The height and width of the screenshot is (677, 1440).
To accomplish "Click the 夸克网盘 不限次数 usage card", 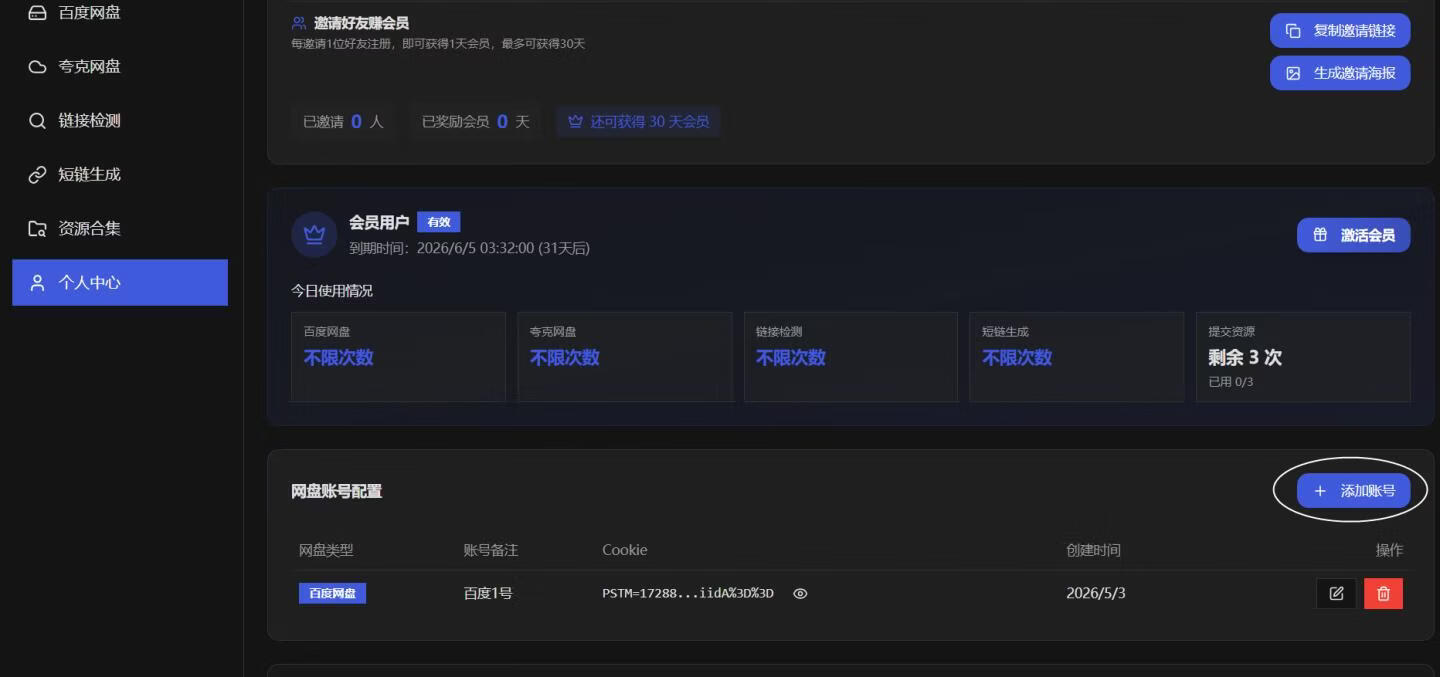I will (x=624, y=357).
